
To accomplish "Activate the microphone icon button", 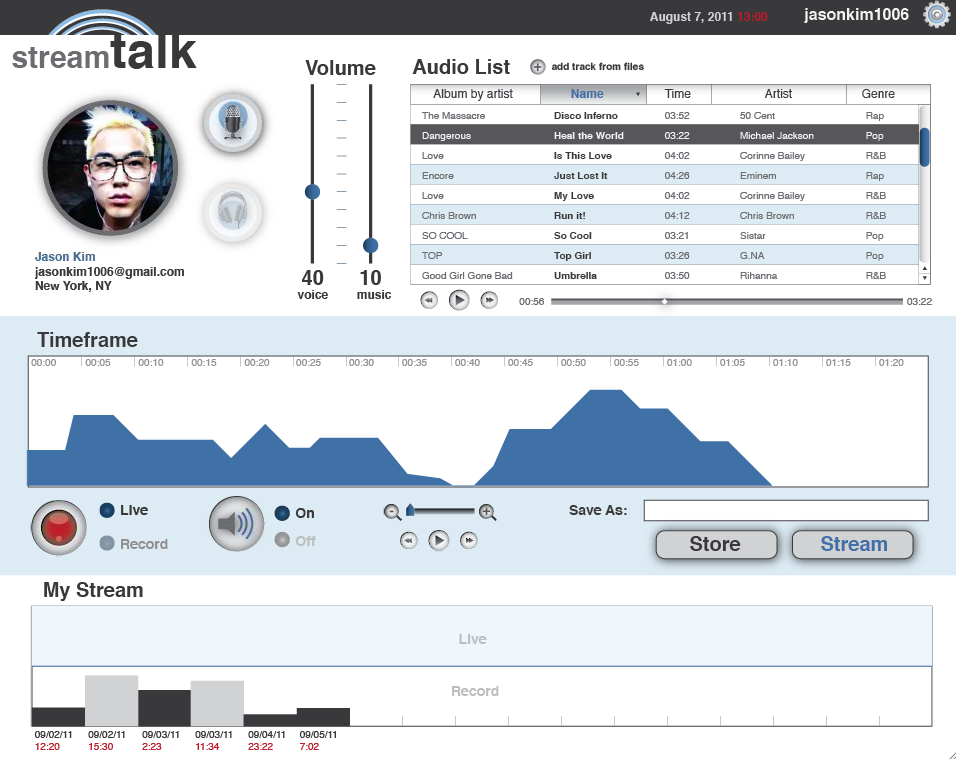I will pos(233,123).
